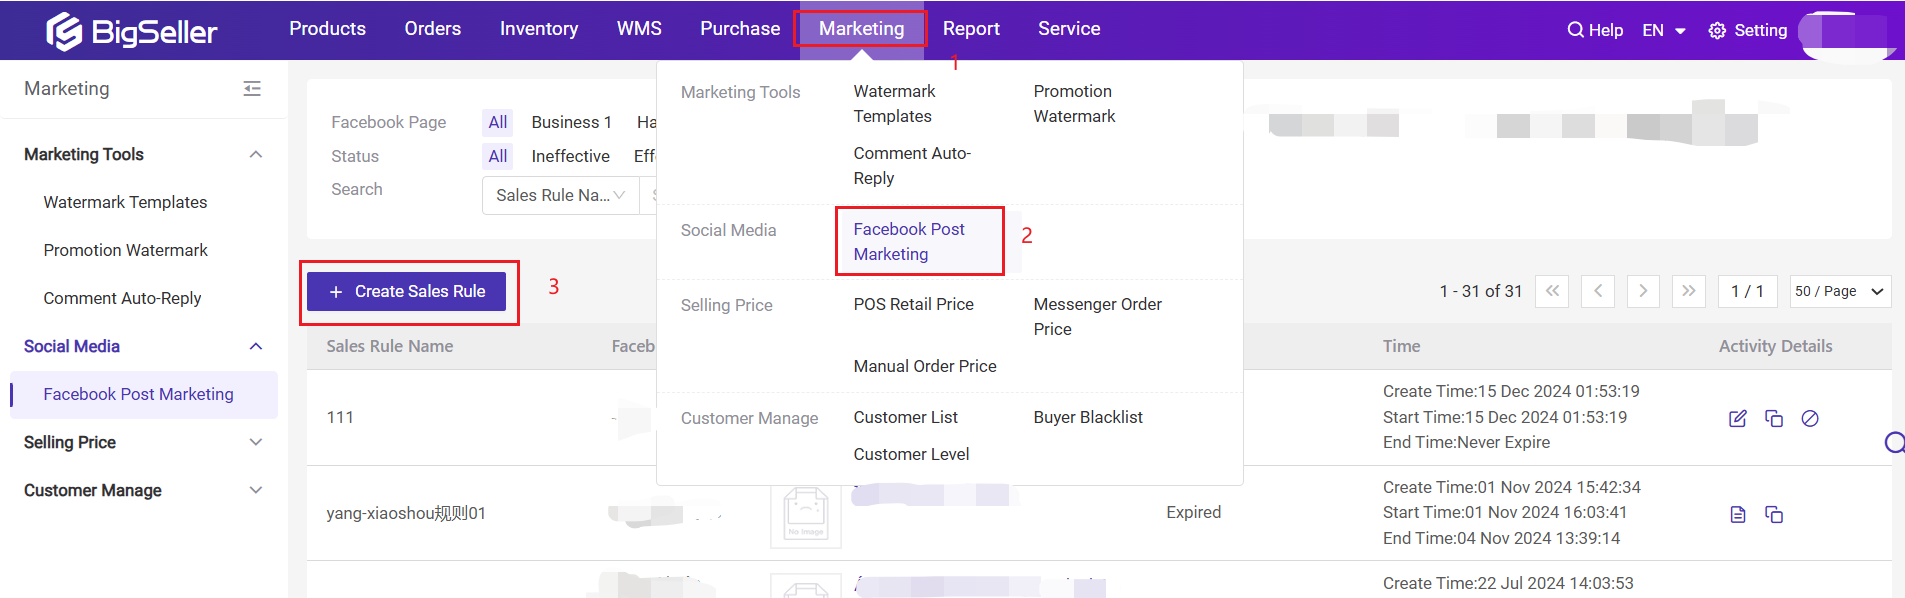Open Facebook Post Marketing in sidebar
This screenshot has width=1905, height=598.
pos(143,395)
